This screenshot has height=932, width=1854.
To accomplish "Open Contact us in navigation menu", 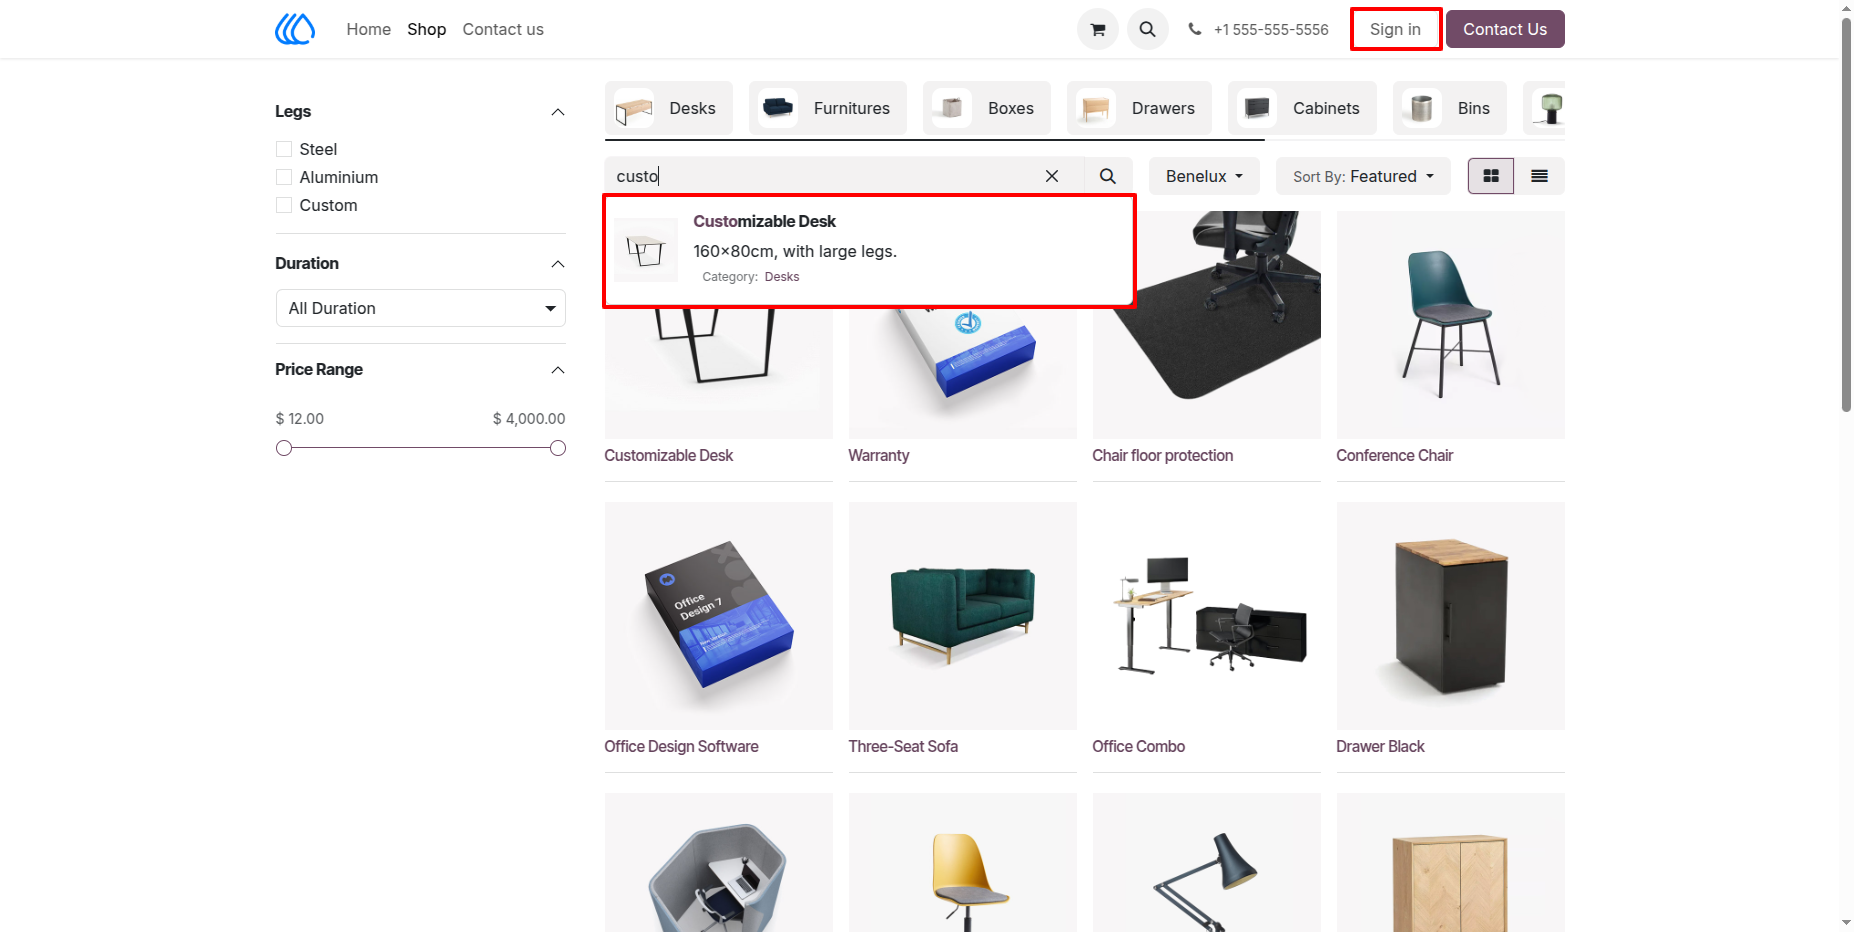I will tap(503, 29).
